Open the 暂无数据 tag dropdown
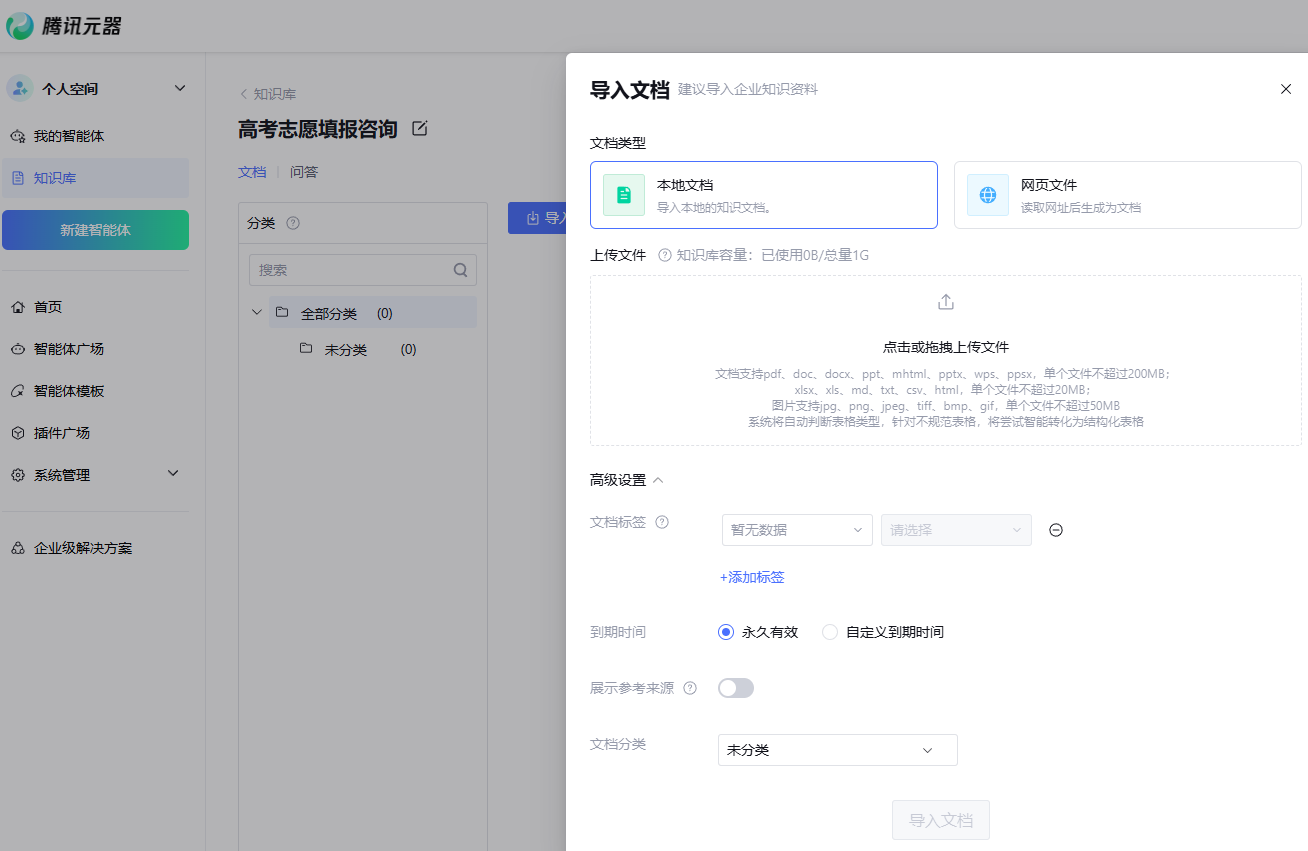Image resolution: width=1308 pixels, height=851 pixels. tap(797, 530)
